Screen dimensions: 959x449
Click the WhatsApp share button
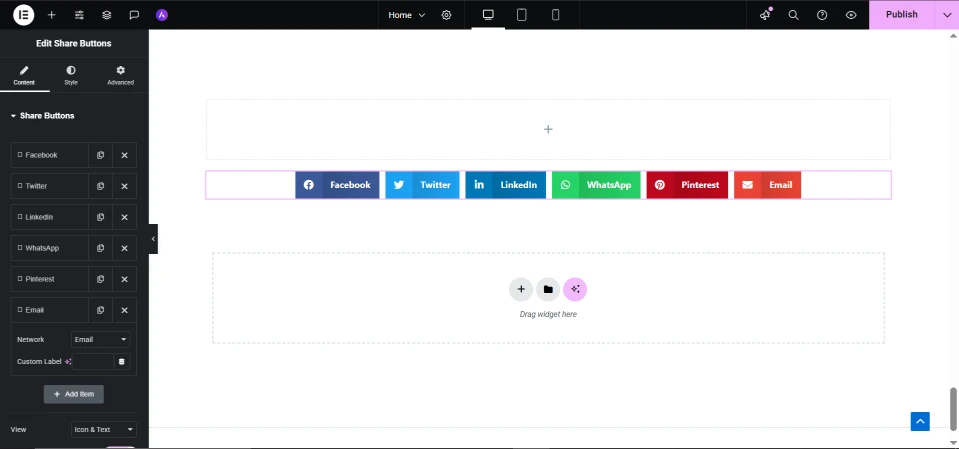click(596, 185)
